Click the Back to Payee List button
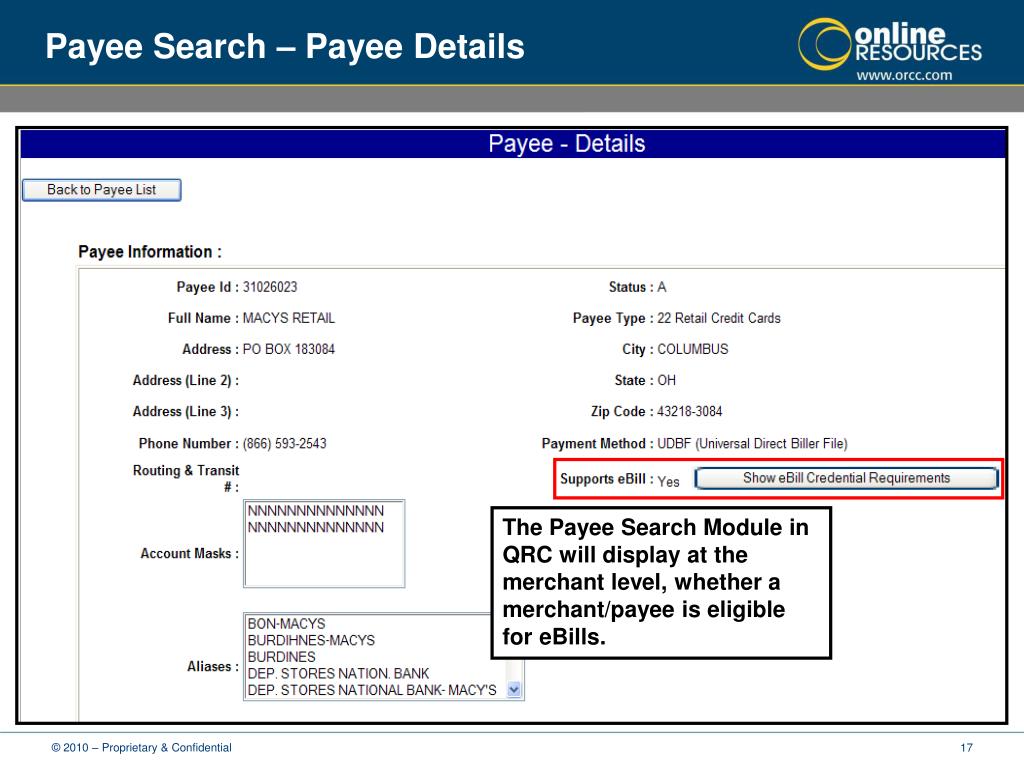The height and width of the screenshot is (768, 1024). (102, 190)
